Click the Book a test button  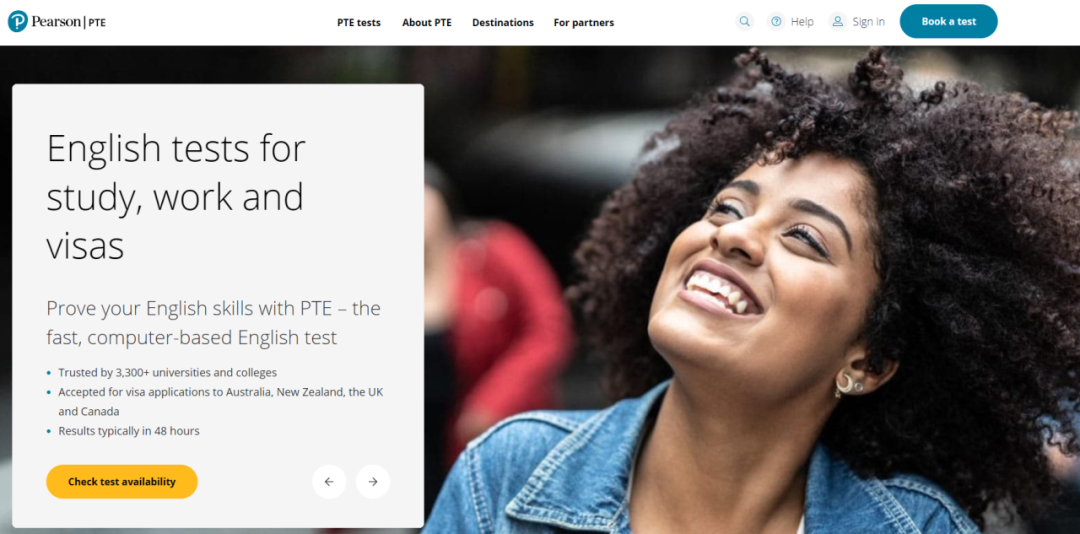pos(948,21)
